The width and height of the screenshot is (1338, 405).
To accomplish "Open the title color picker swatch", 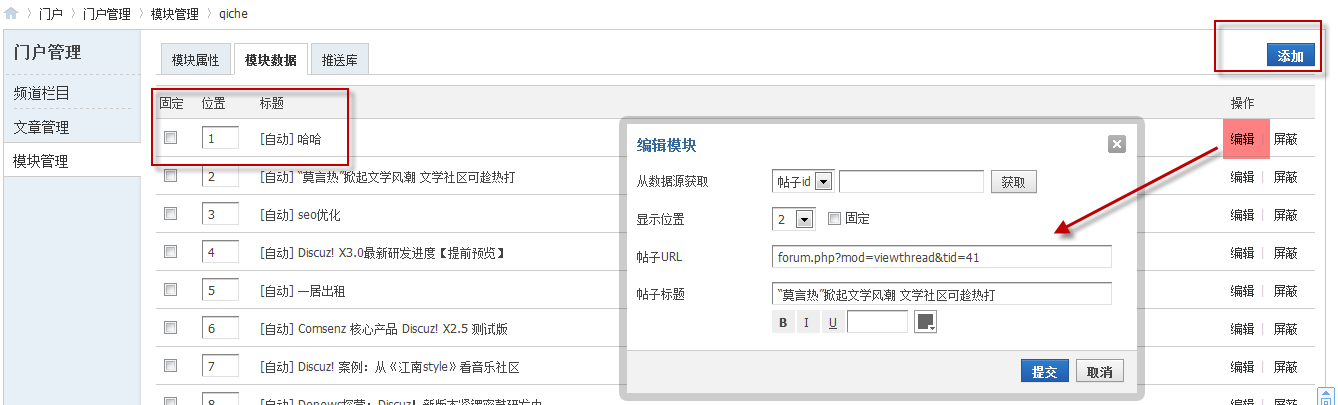I will click(926, 322).
